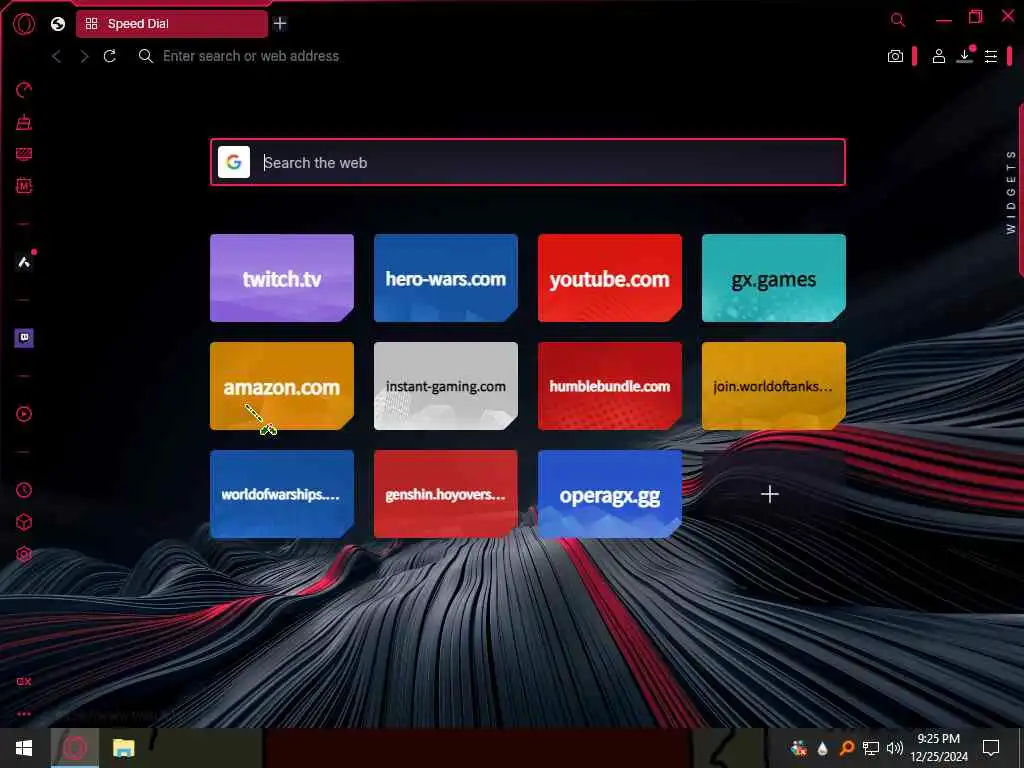Open the operagx.gg speed dial tile
This screenshot has height=768, width=1024.
point(609,494)
